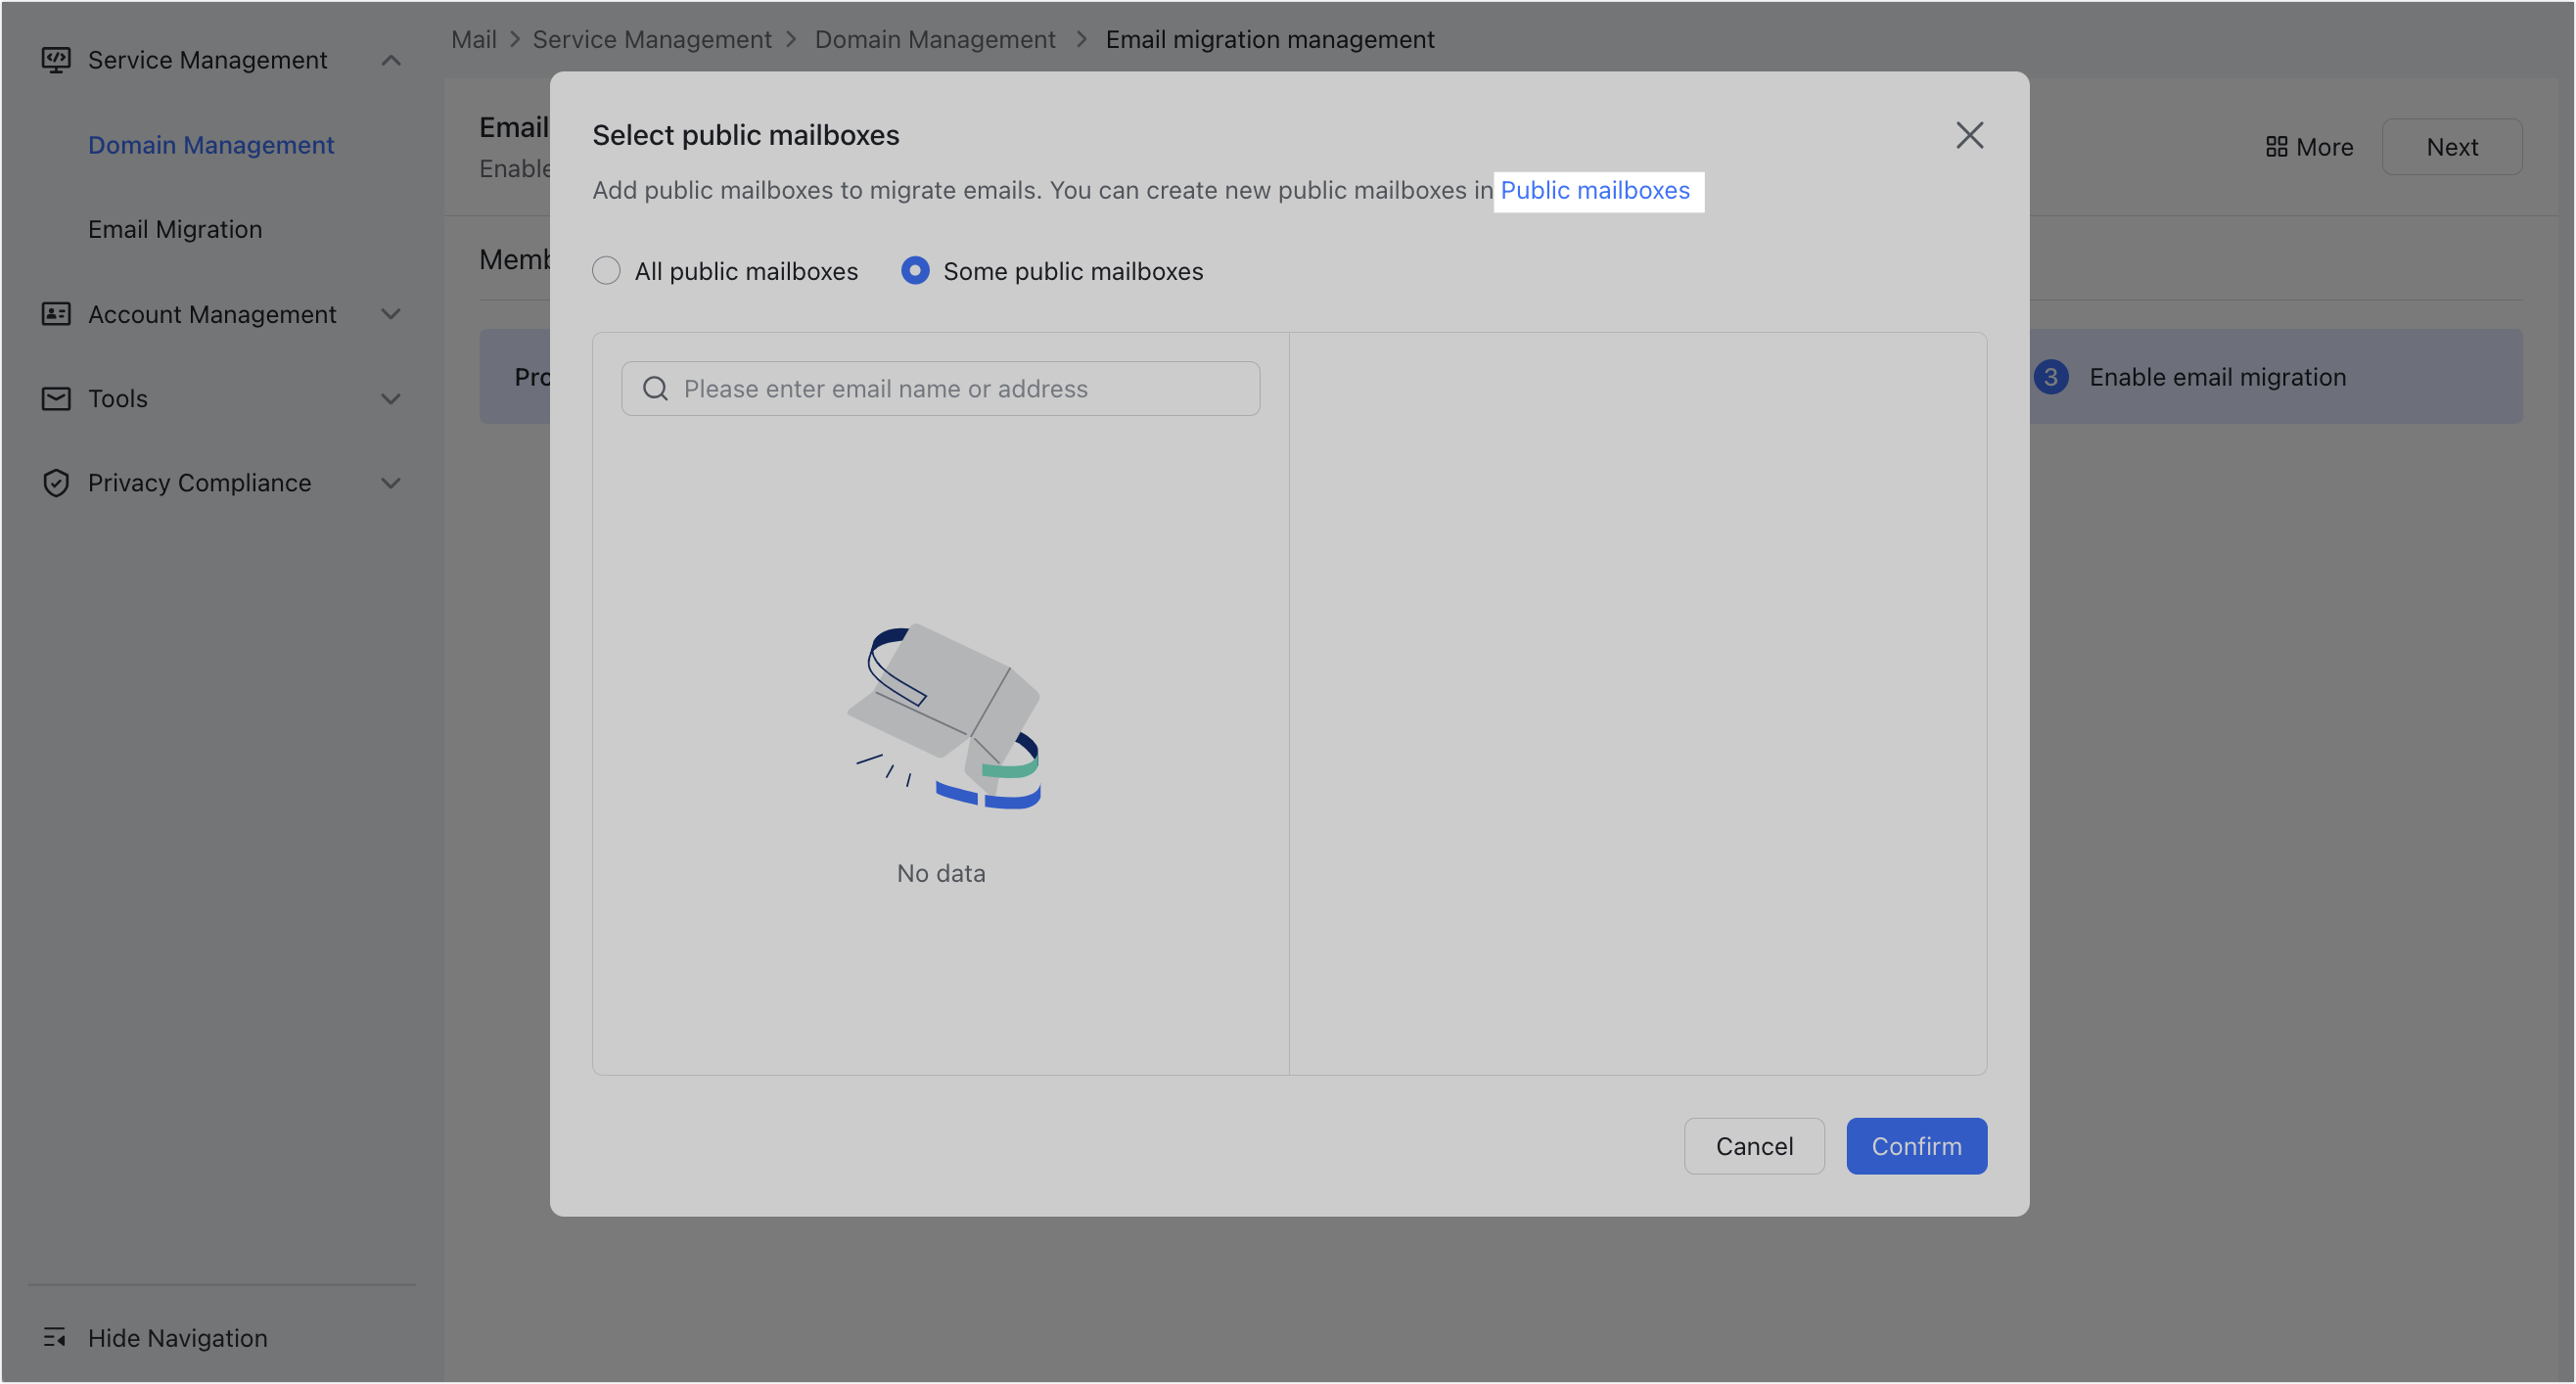Click the Account Management contact card icon
The width and height of the screenshot is (2576, 1384).
pyautogui.click(x=55, y=314)
